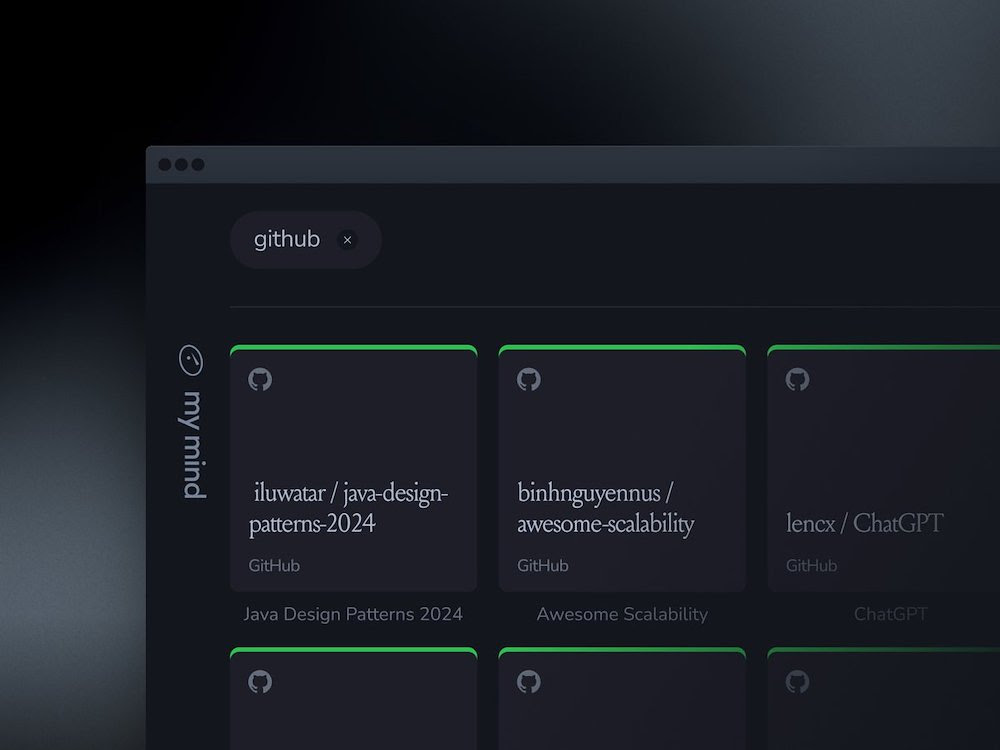
Task: Click the GitHub icon on java-design-patterns card
Action: pyautogui.click(x=260, y=380)
